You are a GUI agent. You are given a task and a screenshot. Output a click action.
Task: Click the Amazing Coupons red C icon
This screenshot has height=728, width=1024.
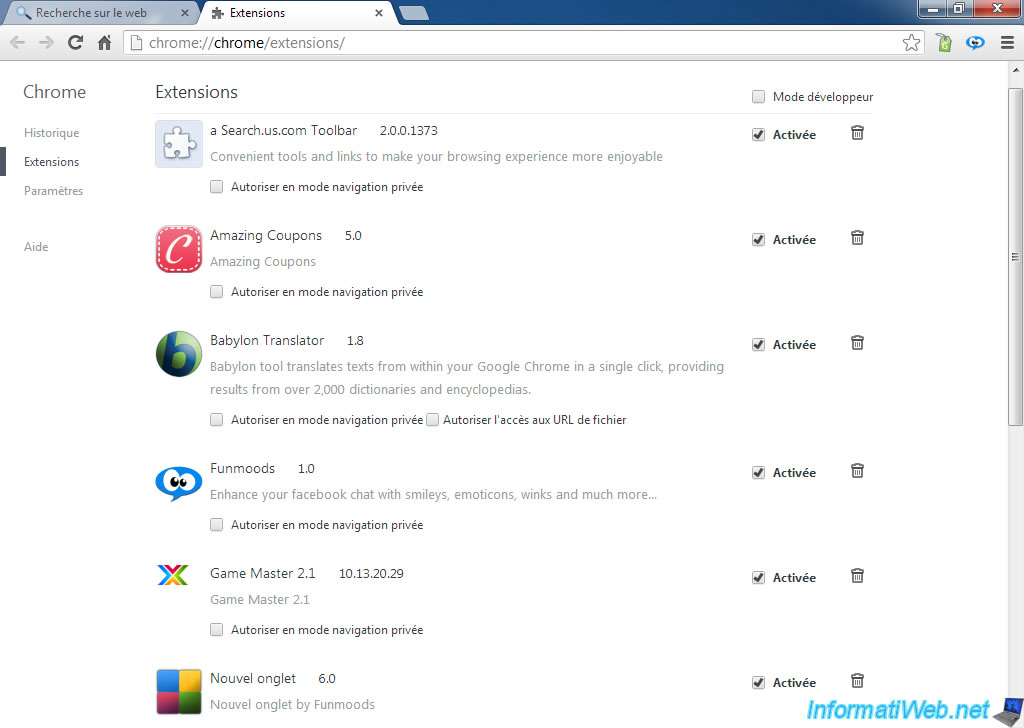[x=179, y=249]
